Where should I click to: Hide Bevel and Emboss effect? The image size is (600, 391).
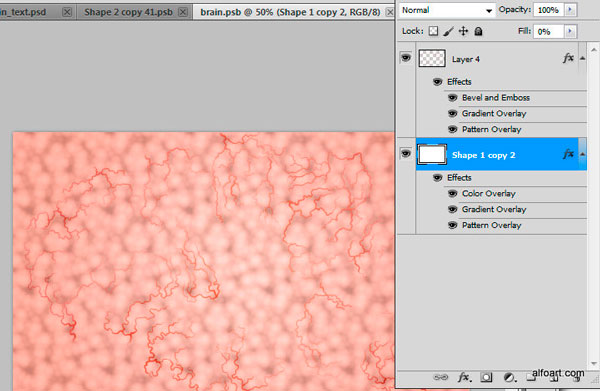(452, 98)
